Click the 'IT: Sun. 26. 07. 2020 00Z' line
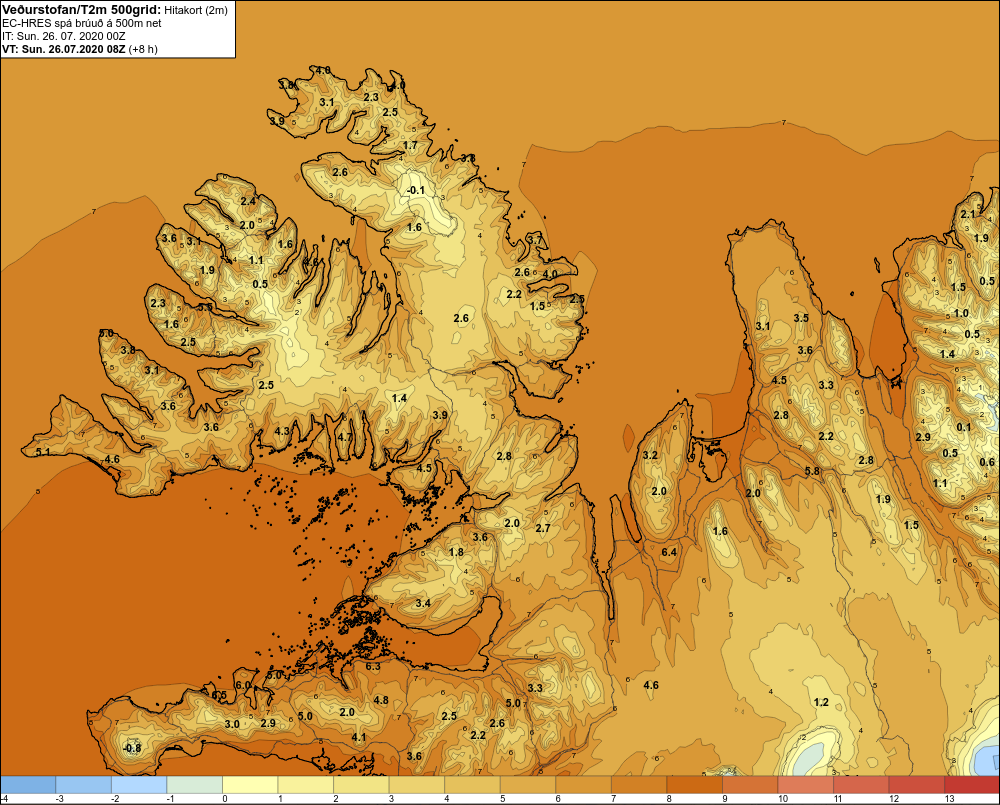This screenshot has width=1000, height=805. tap(64, 36)
